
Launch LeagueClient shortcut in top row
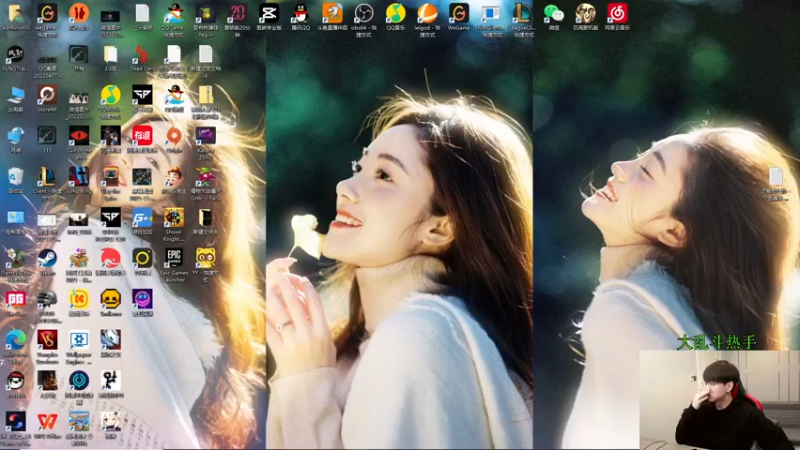(x=522, y=13)
